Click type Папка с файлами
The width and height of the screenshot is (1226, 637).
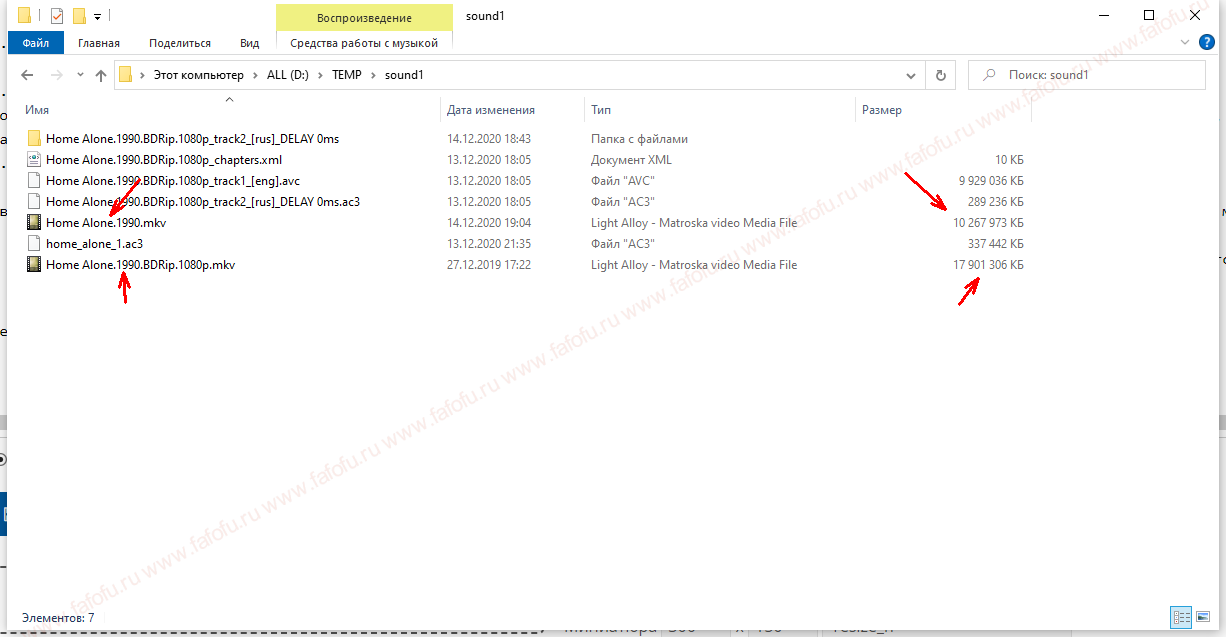tap(639, 139)
